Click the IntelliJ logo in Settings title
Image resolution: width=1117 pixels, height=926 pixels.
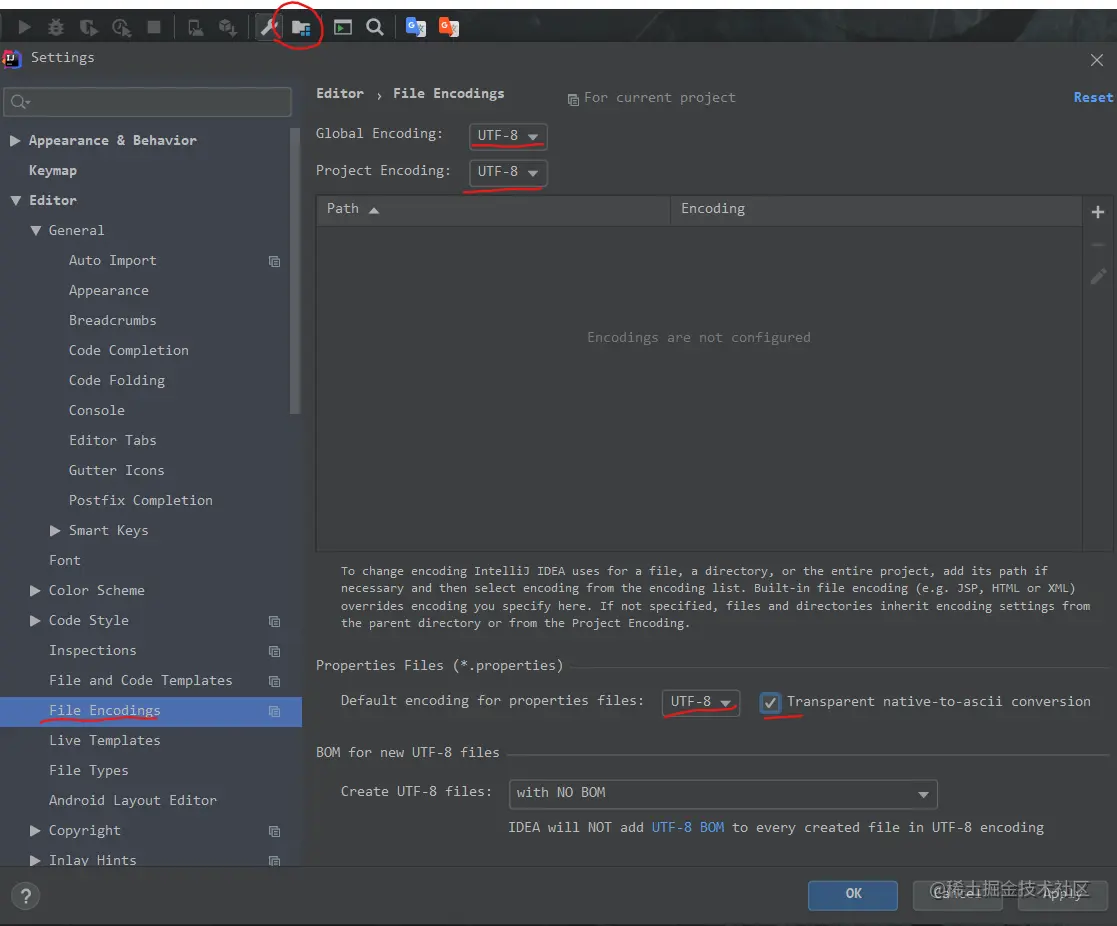tap(11, 58)
